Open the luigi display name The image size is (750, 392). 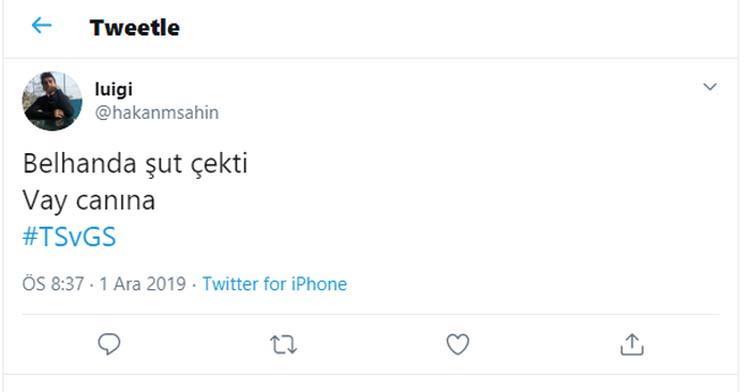(114, 89)
